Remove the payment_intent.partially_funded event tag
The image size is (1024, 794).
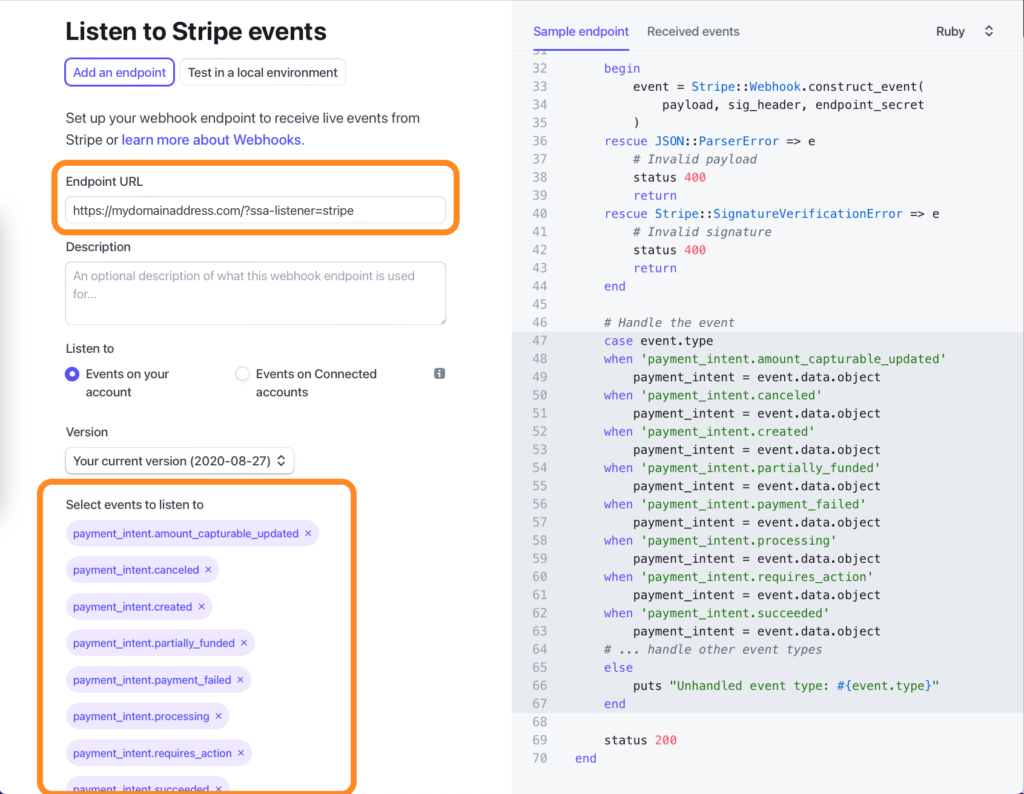coord(246,643)
